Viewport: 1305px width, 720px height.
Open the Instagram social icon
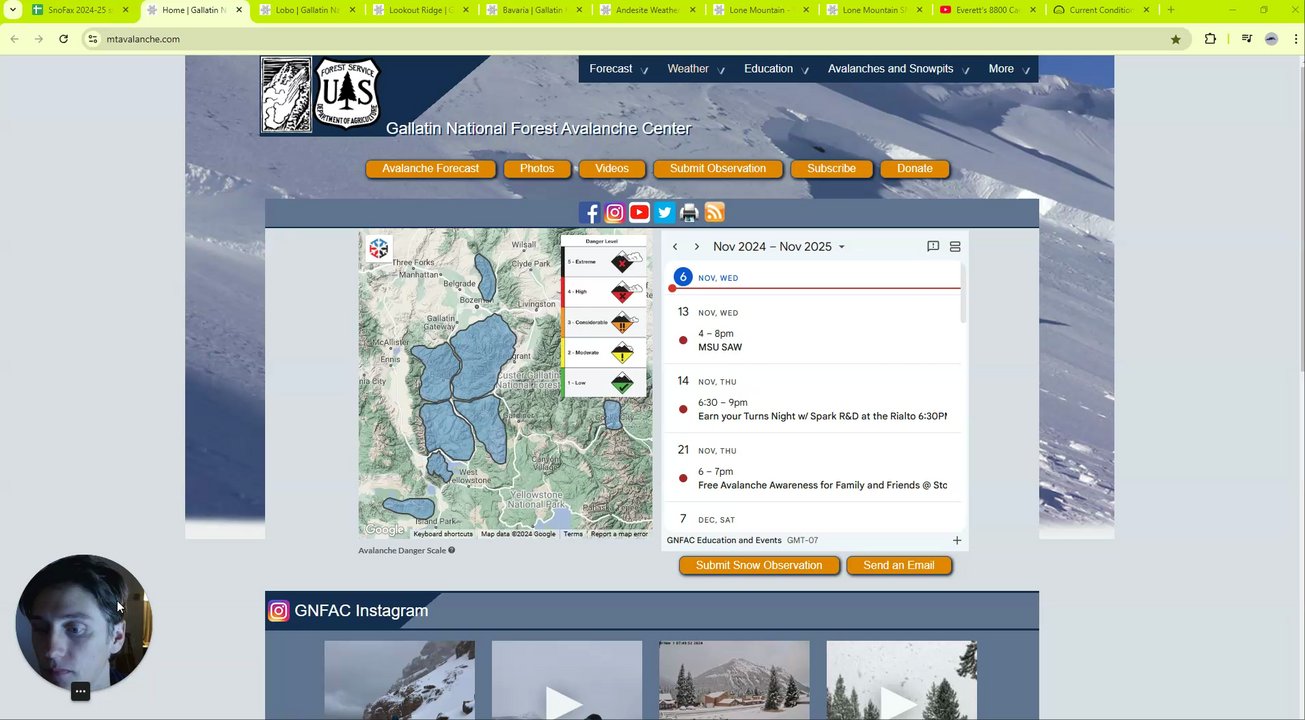(614, 213)
